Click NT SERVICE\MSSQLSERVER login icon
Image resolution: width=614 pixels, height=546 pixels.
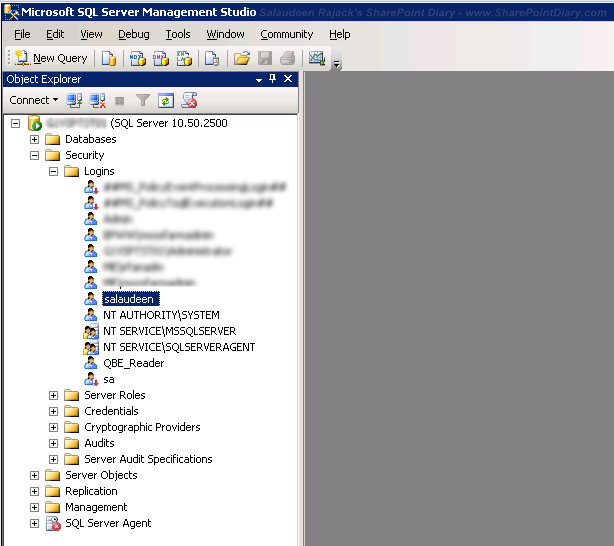pyautogui.click(x=91, y=331)
